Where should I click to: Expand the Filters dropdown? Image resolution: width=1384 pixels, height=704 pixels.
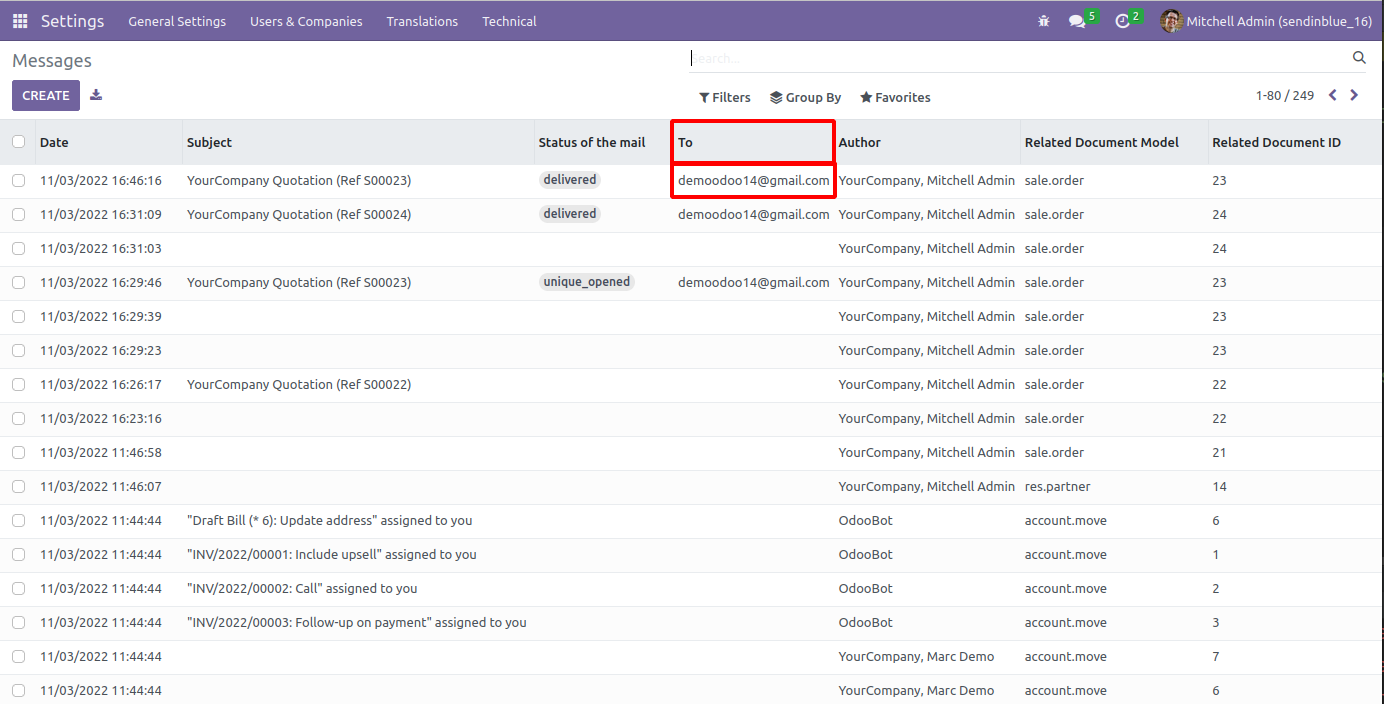pos(725,98)
